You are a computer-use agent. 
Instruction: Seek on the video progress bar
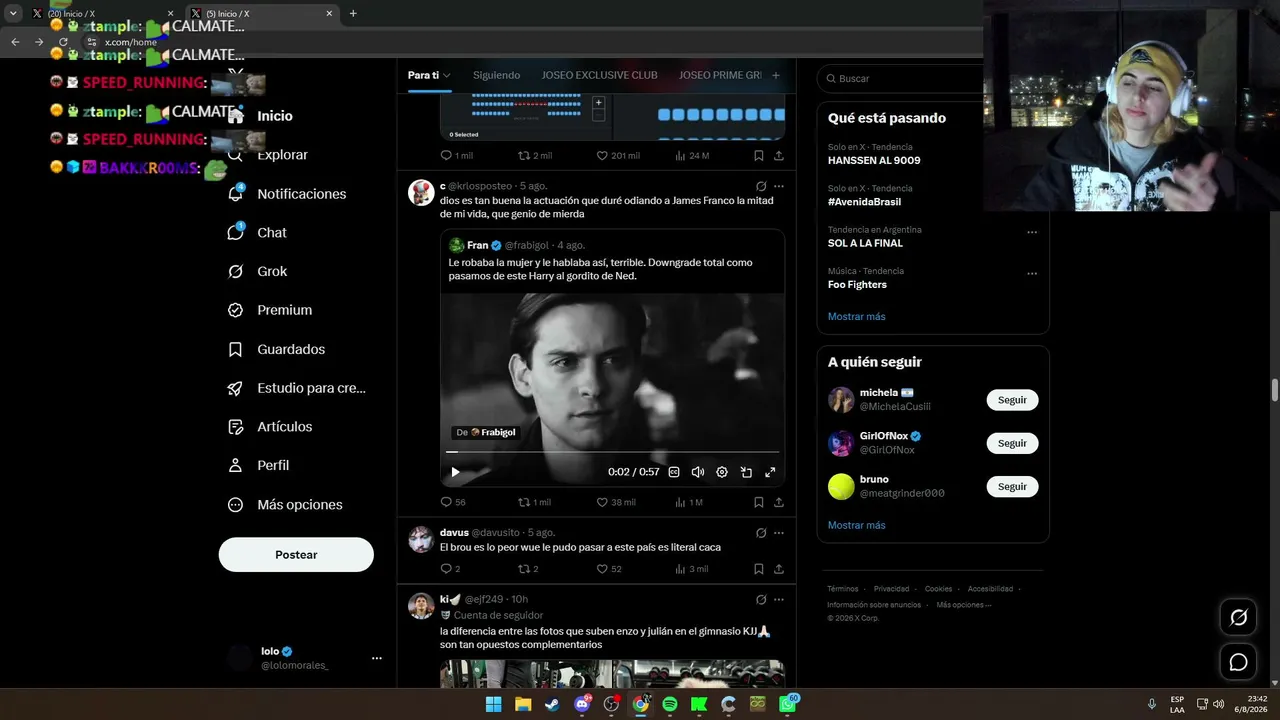point(612,452)
